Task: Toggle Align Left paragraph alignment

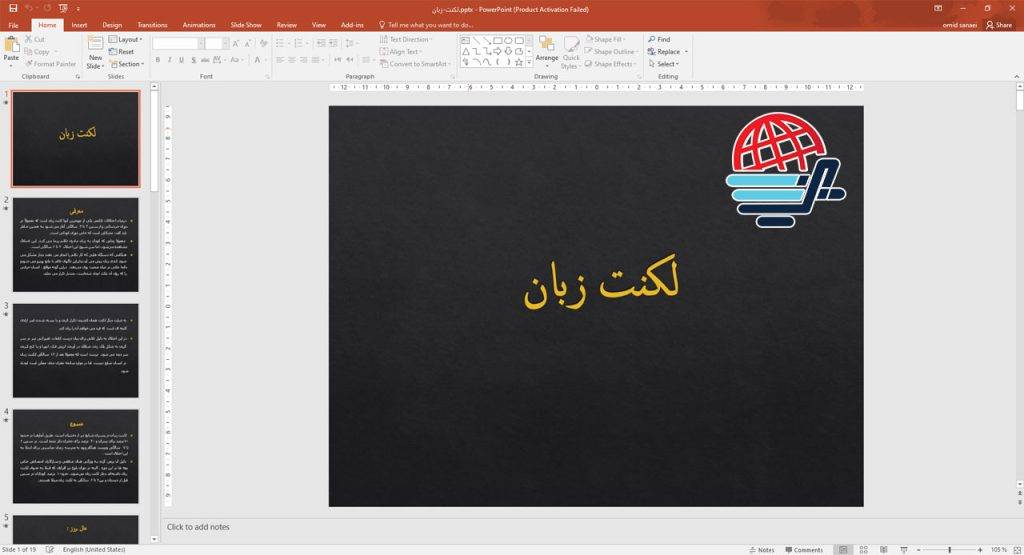Action: tap(280, 60)
